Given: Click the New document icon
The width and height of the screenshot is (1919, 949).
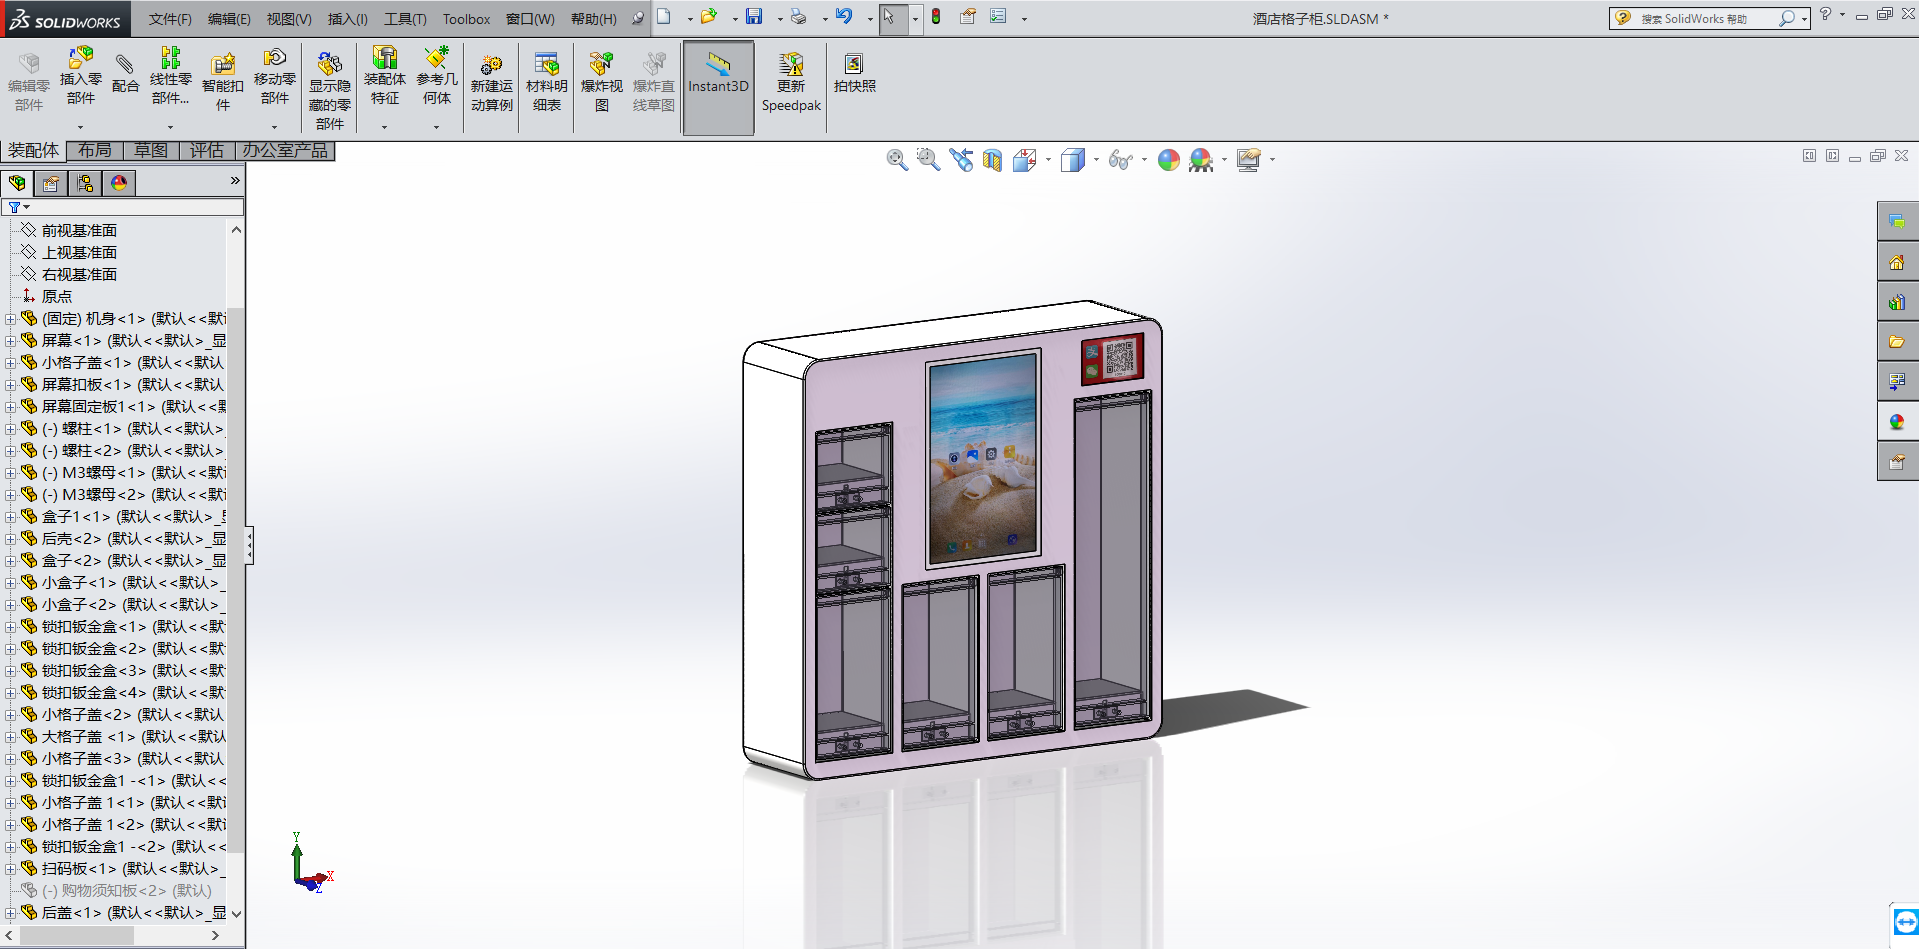Looking at the screenshot, I should pos(664,16).
